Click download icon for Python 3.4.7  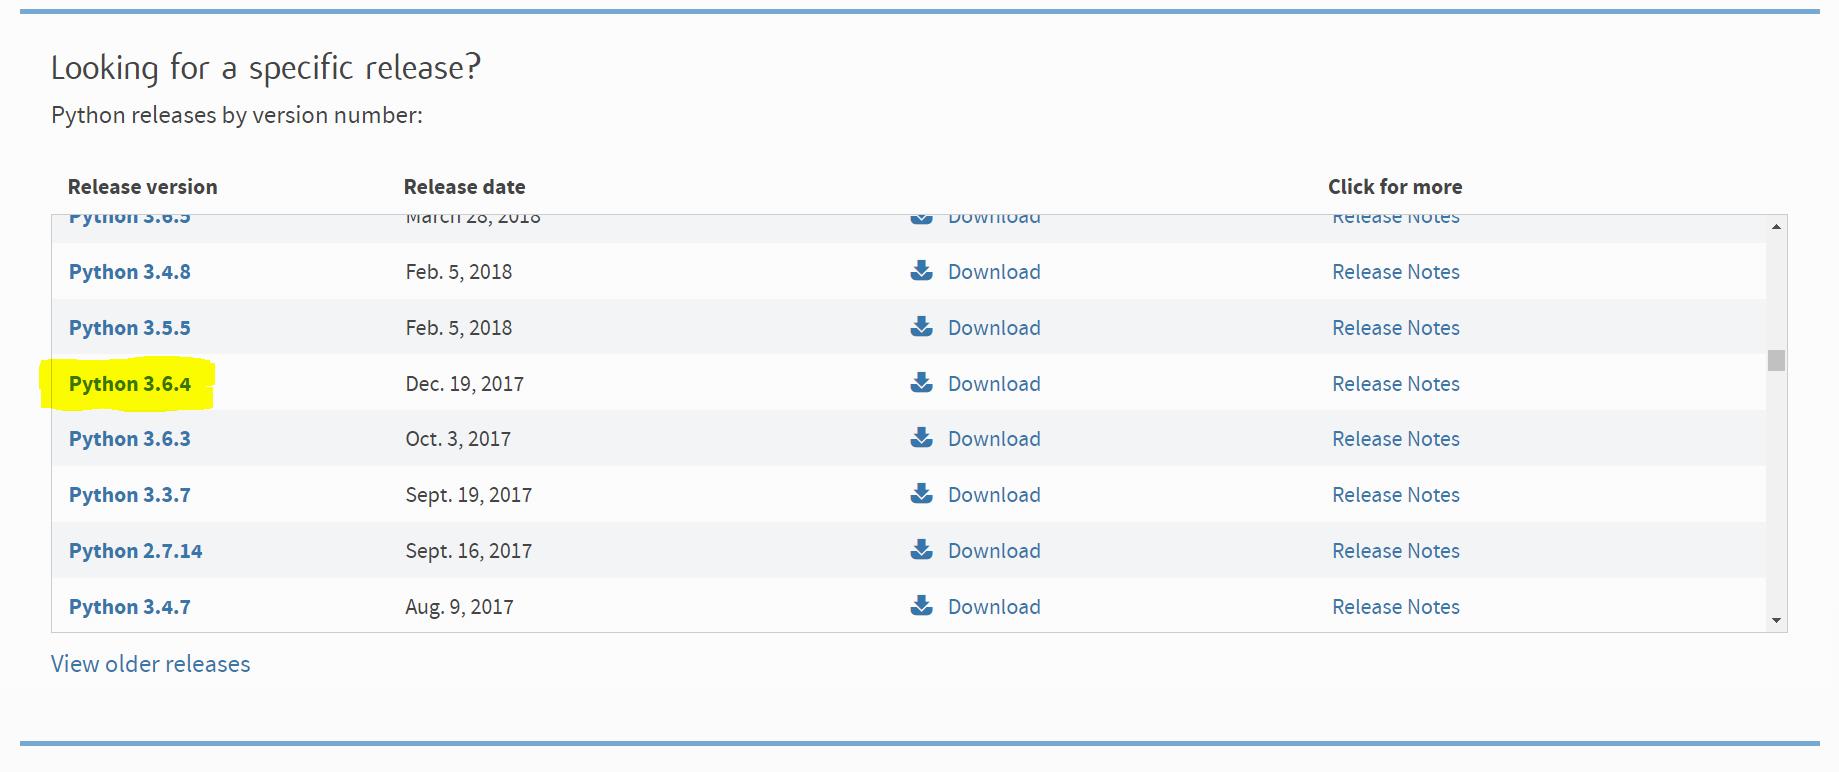tap(921, 606)
